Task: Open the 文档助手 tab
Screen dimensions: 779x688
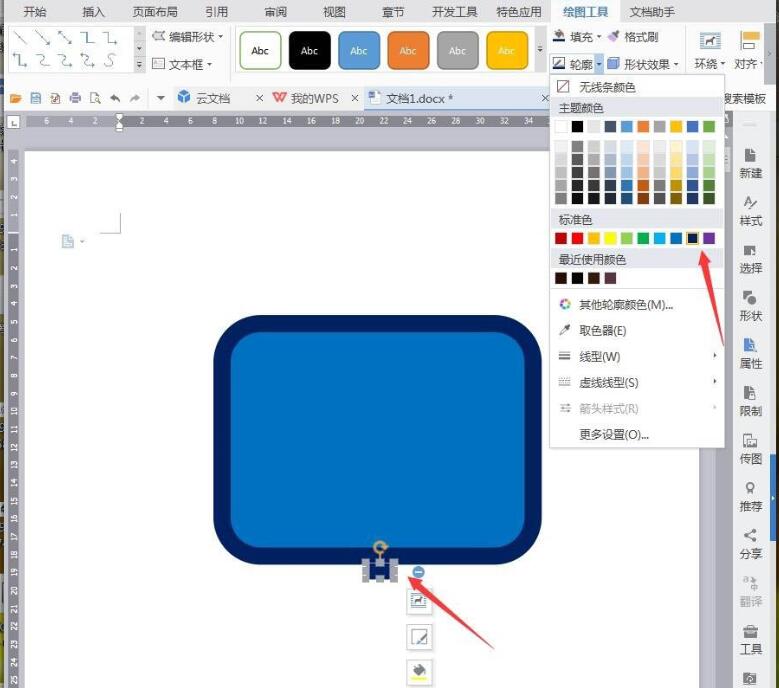Action: click(x=652, y=11)
